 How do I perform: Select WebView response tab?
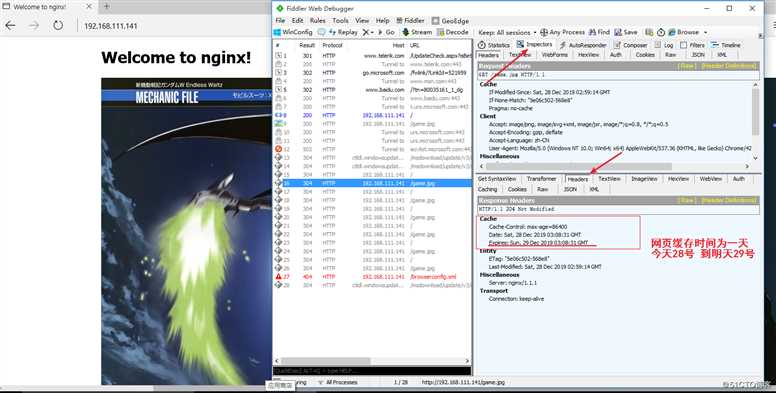[x=711, y=179]
